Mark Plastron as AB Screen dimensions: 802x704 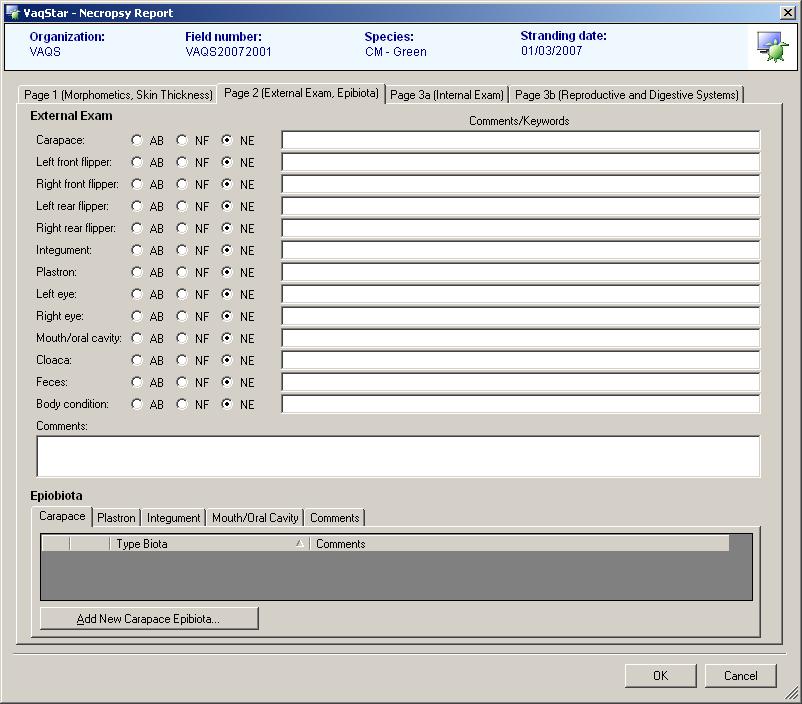[137, 272]
